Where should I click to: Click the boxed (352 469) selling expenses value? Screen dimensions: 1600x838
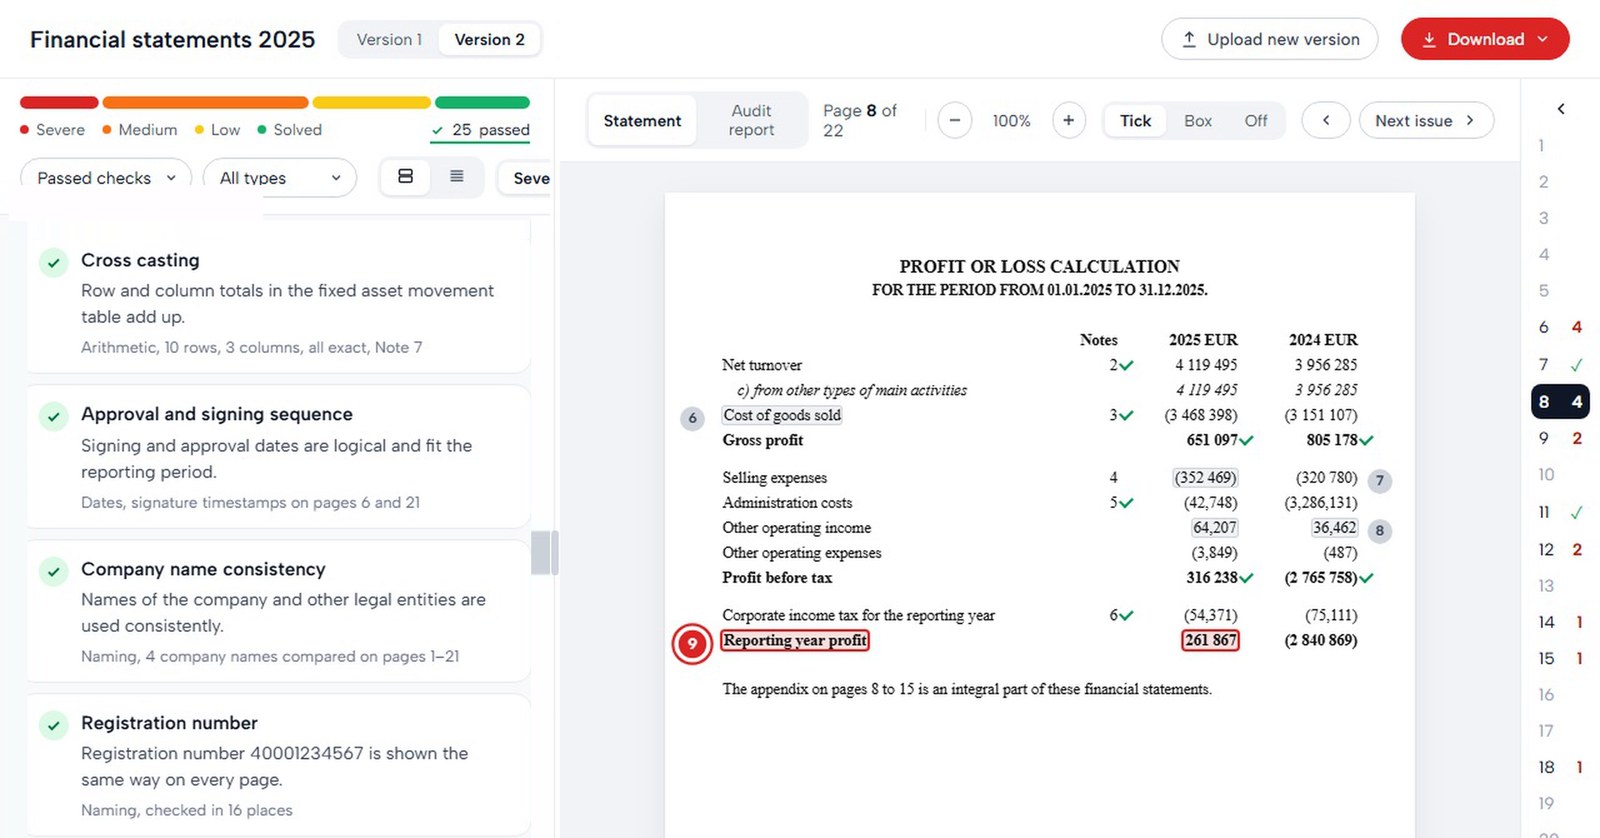pyautogui.click(x=1205, y=478)
